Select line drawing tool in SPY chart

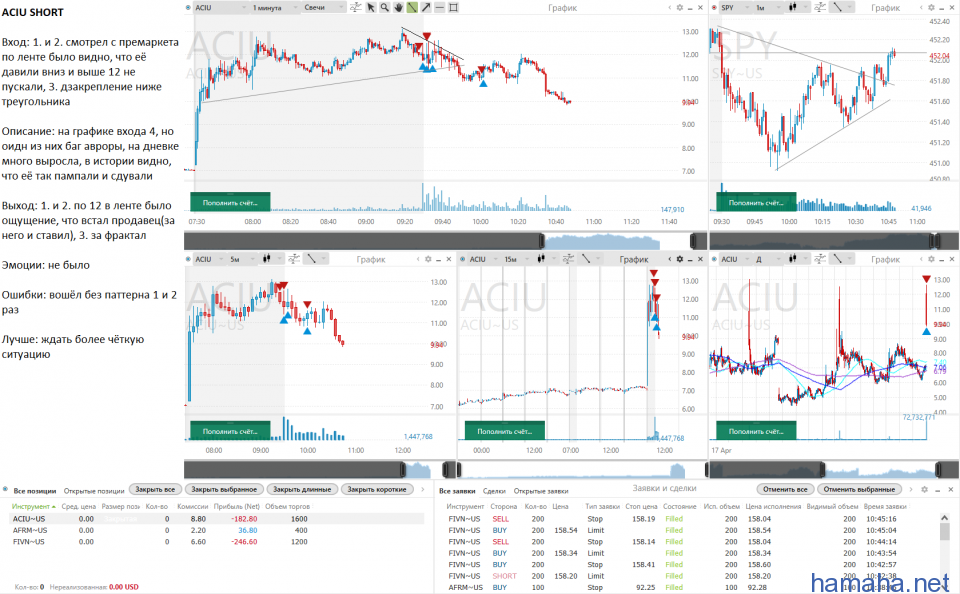838,7
